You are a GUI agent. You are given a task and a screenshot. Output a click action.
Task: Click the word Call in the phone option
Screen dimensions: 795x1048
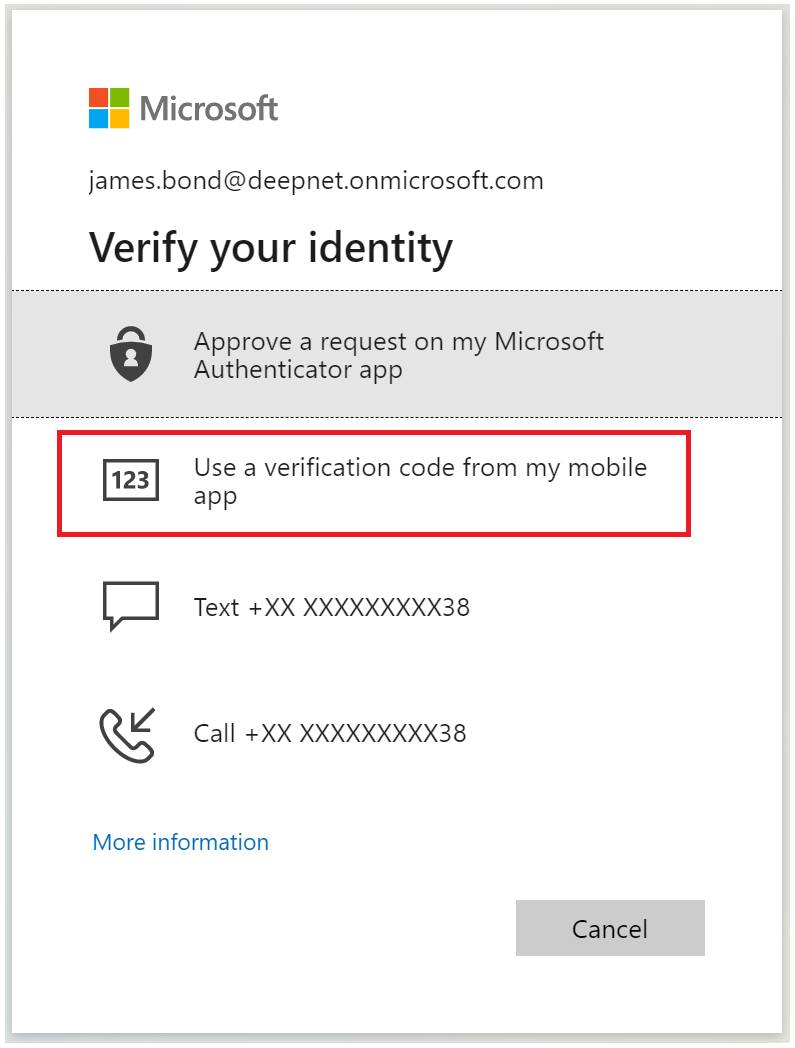tap(215, 733)
